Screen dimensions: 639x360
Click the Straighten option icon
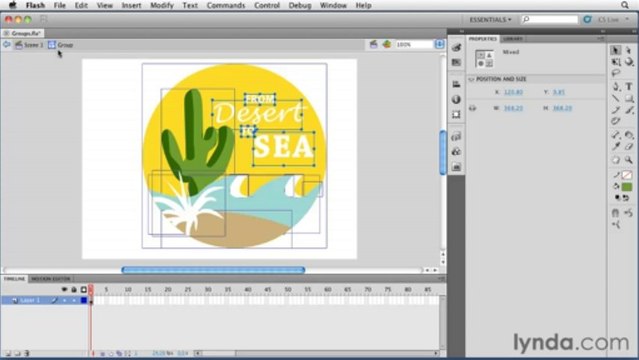616,224
